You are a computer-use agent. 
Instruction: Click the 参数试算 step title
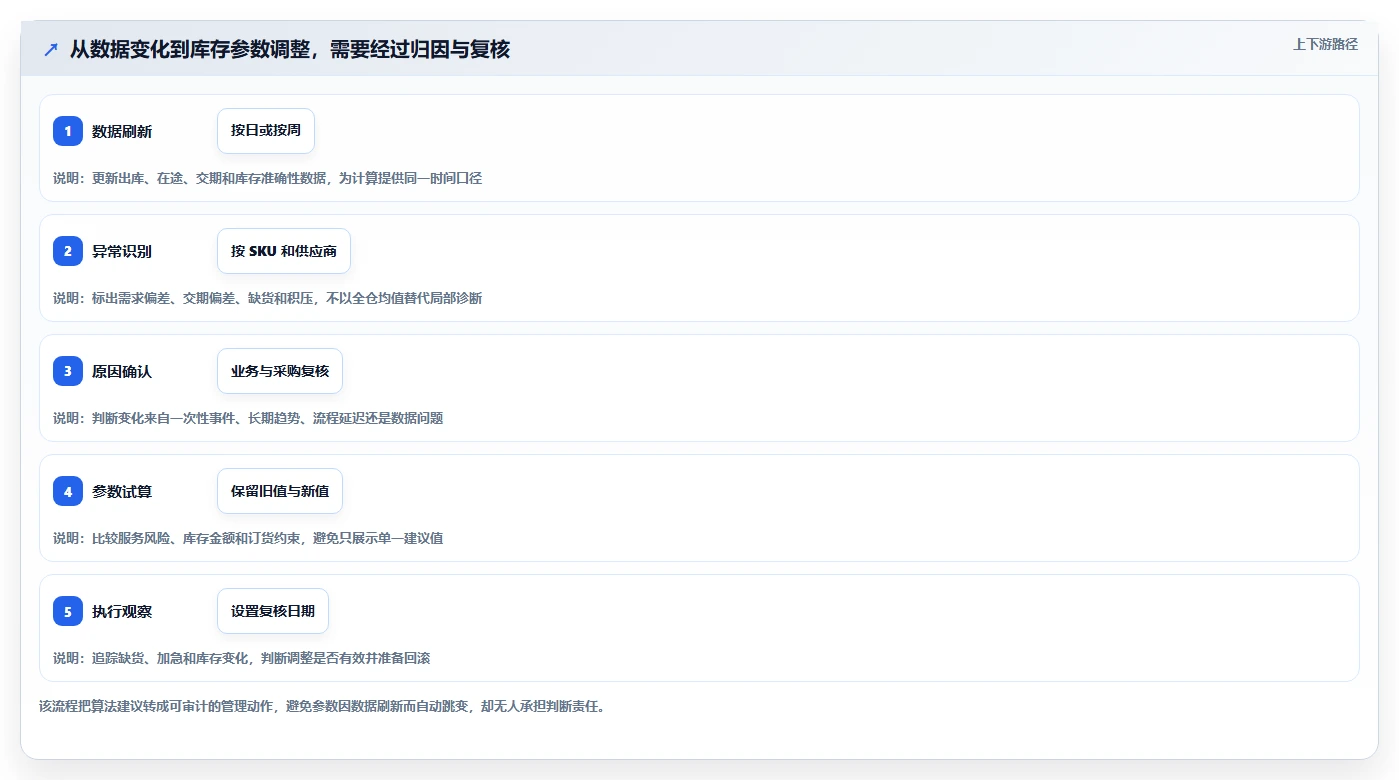click(122, 491)
